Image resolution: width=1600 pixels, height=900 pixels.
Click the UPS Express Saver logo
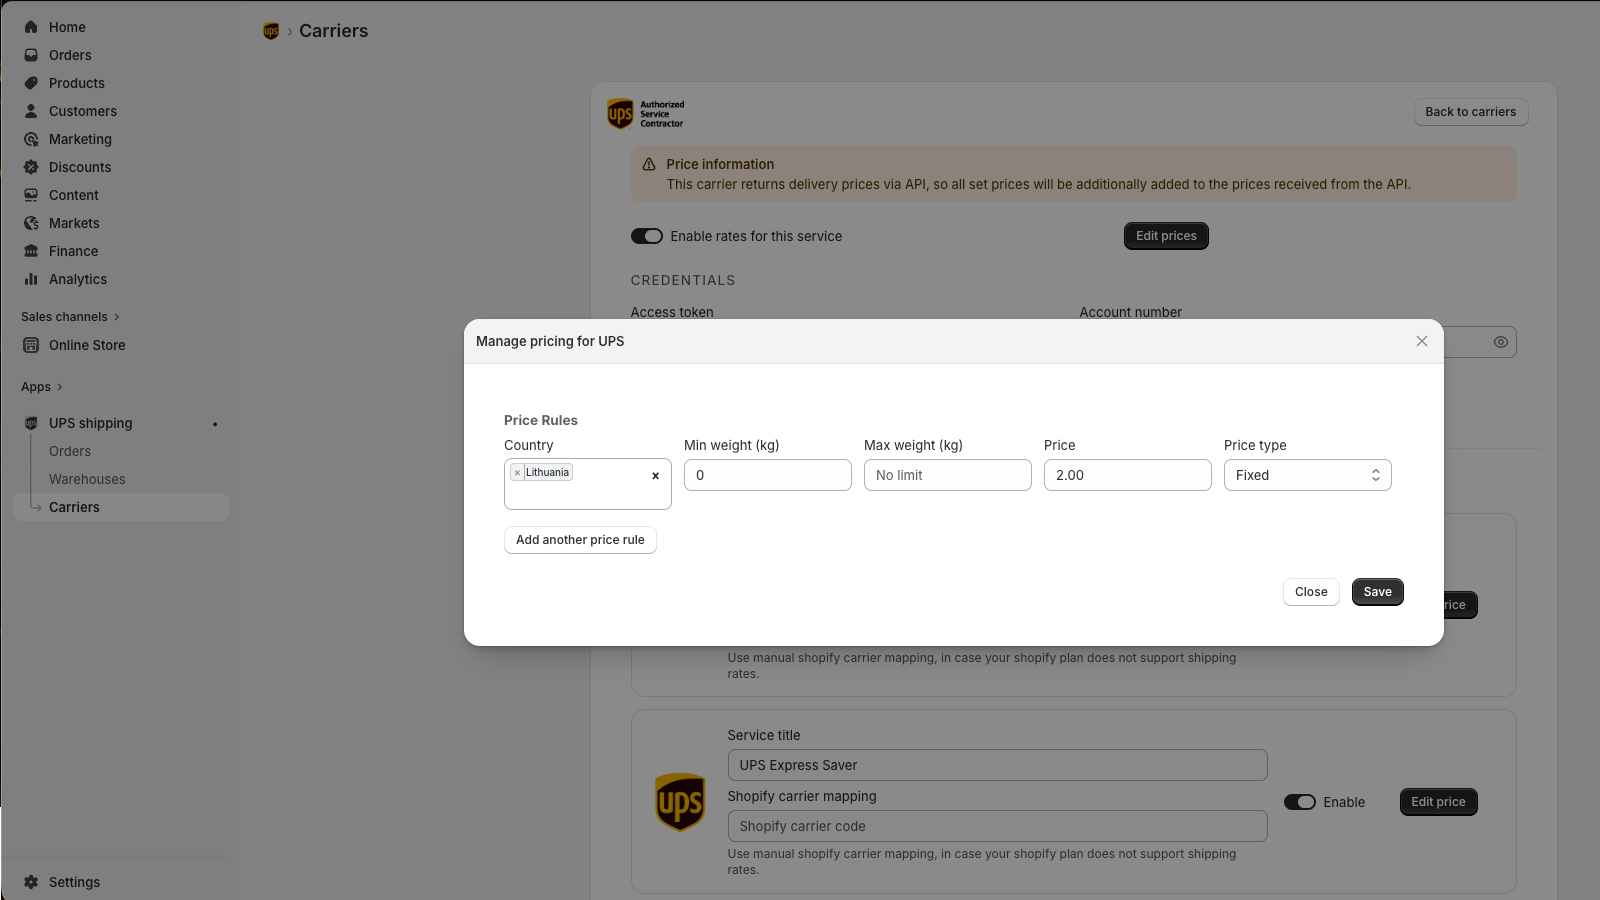tap(680, 802)
